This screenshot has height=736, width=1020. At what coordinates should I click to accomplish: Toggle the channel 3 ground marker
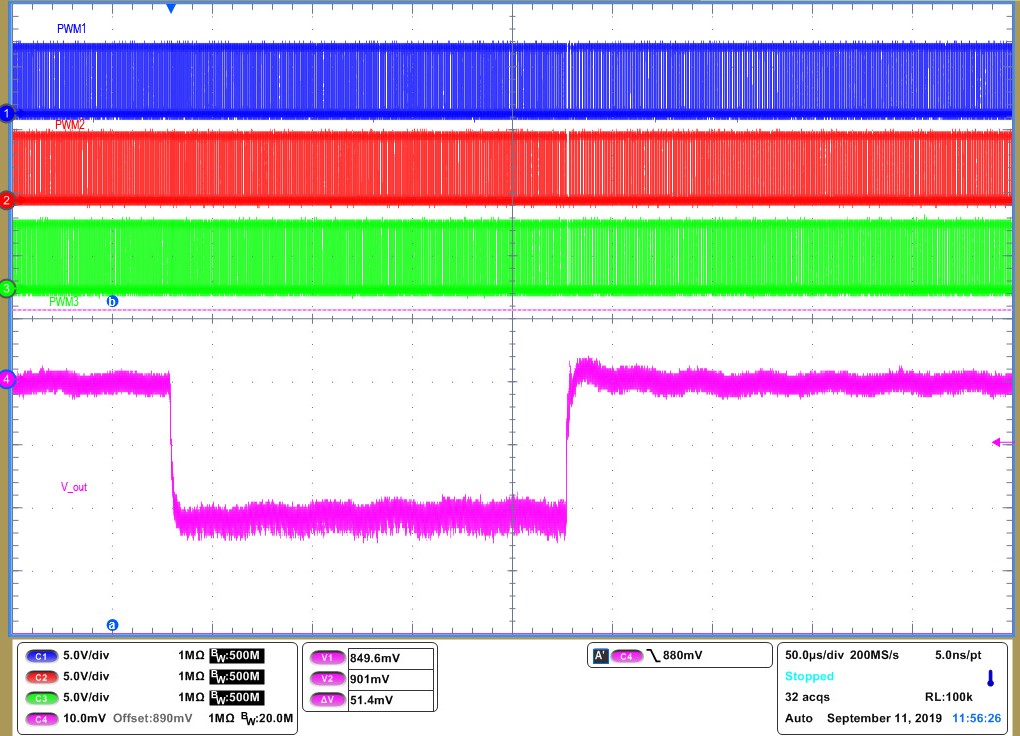(x=6, y=289)
